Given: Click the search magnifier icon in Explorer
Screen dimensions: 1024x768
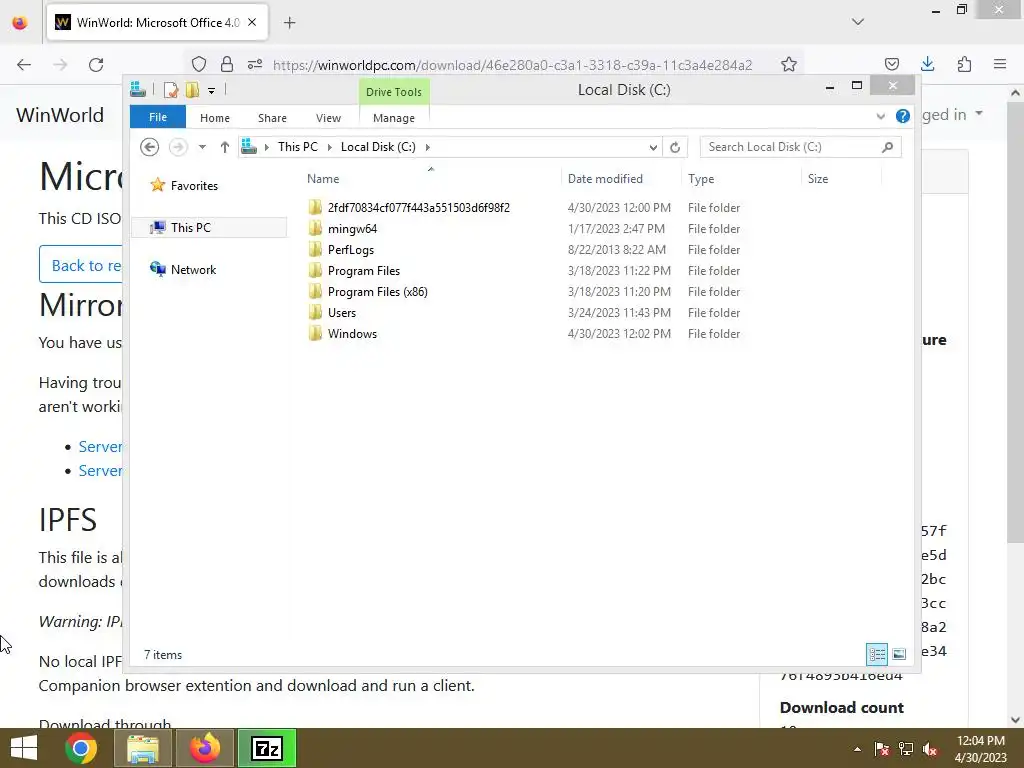Looking at the screenshot, I should (887, 147).
